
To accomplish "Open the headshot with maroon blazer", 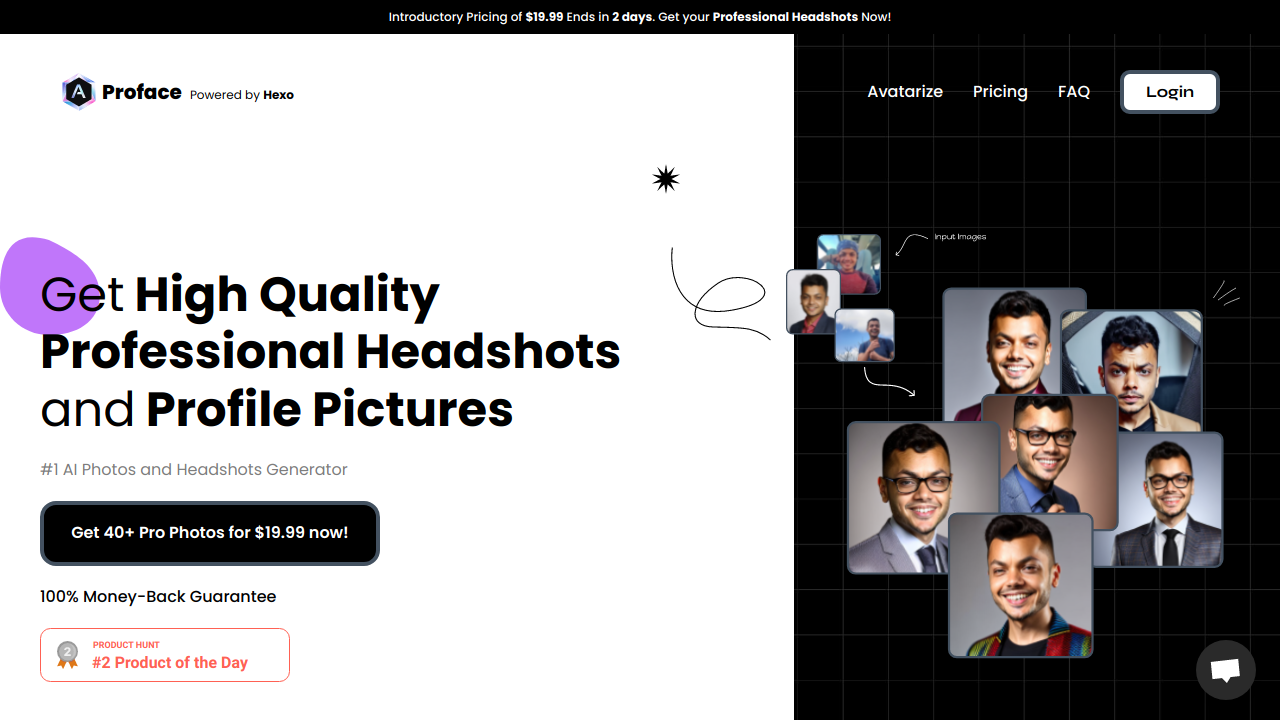I will point(1015,340).
